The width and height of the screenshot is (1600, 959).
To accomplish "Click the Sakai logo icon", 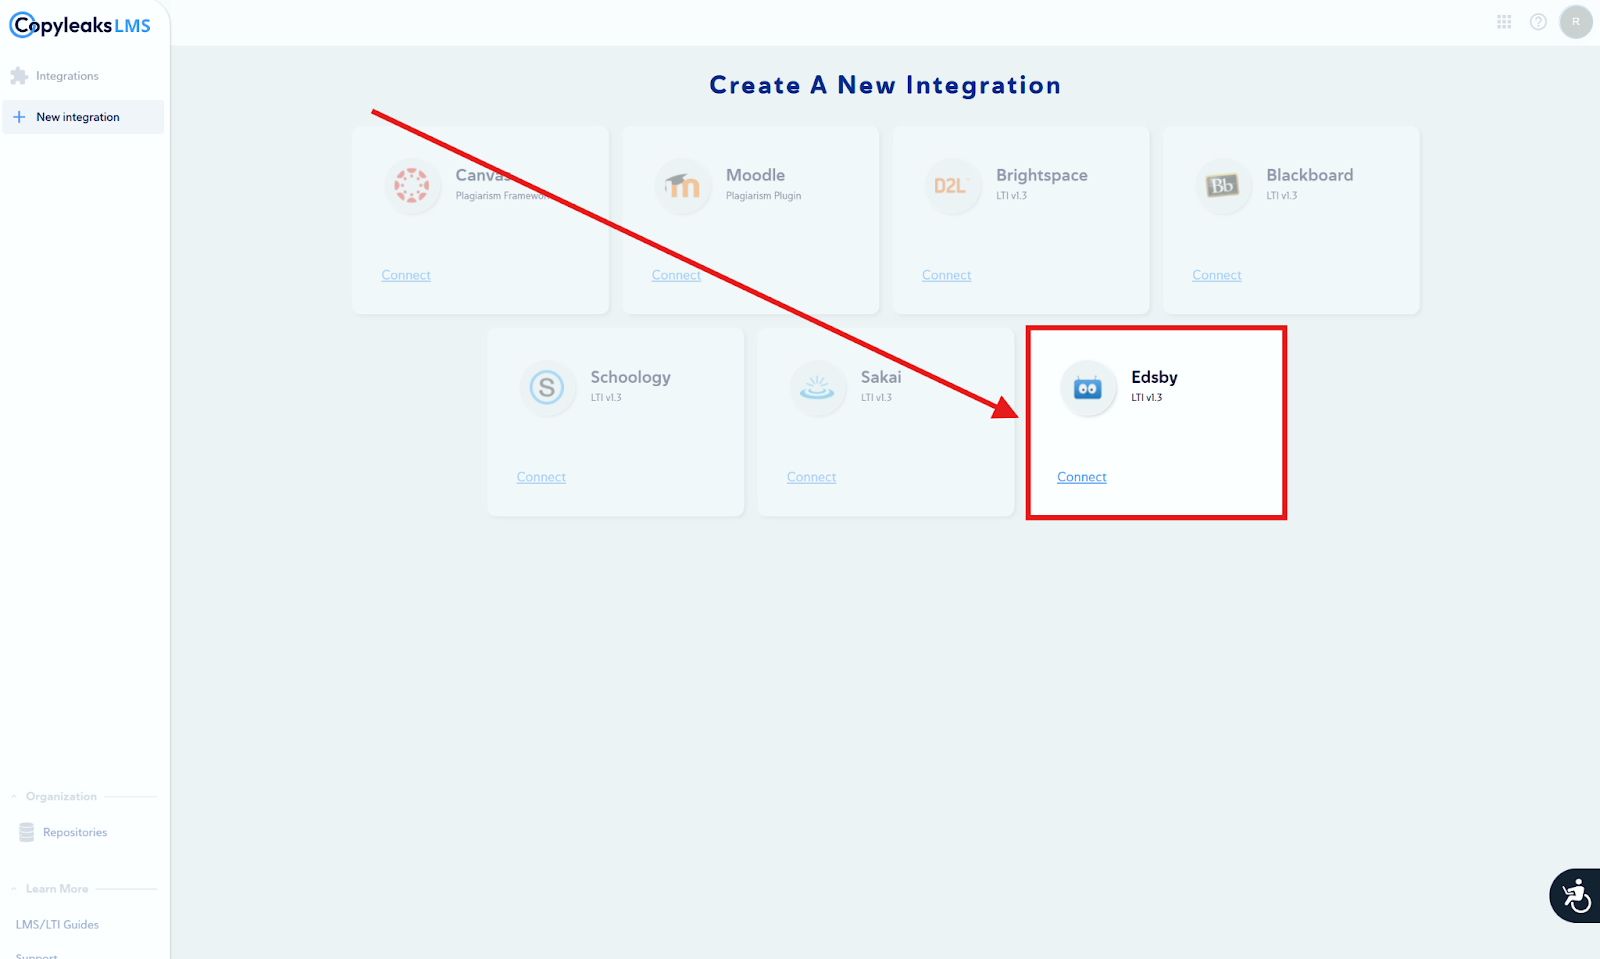I will [x=817, y=387].
